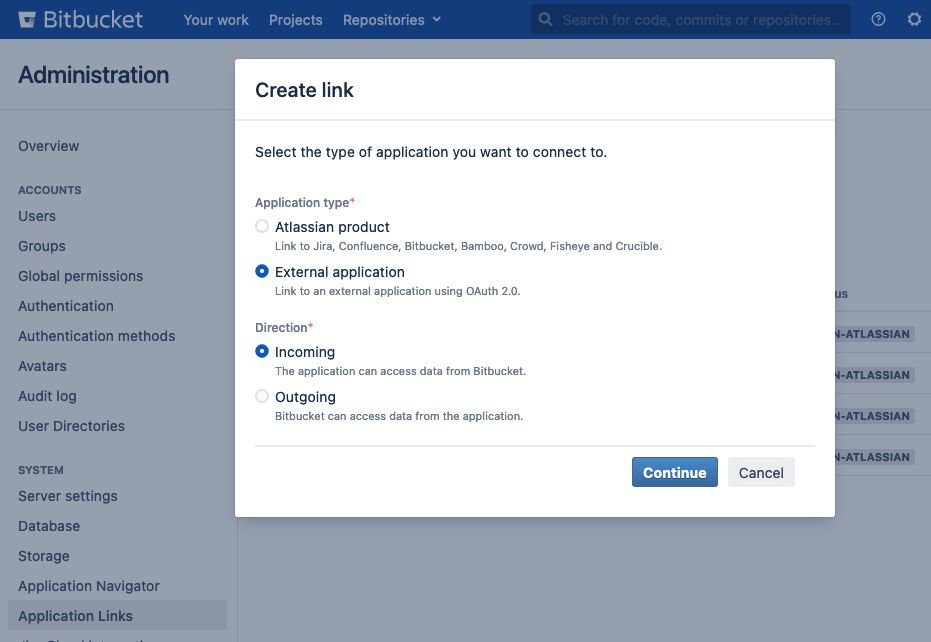Open the Your work menu
Image resolution: width=931 pixels, height=642 pixels.
216,19
